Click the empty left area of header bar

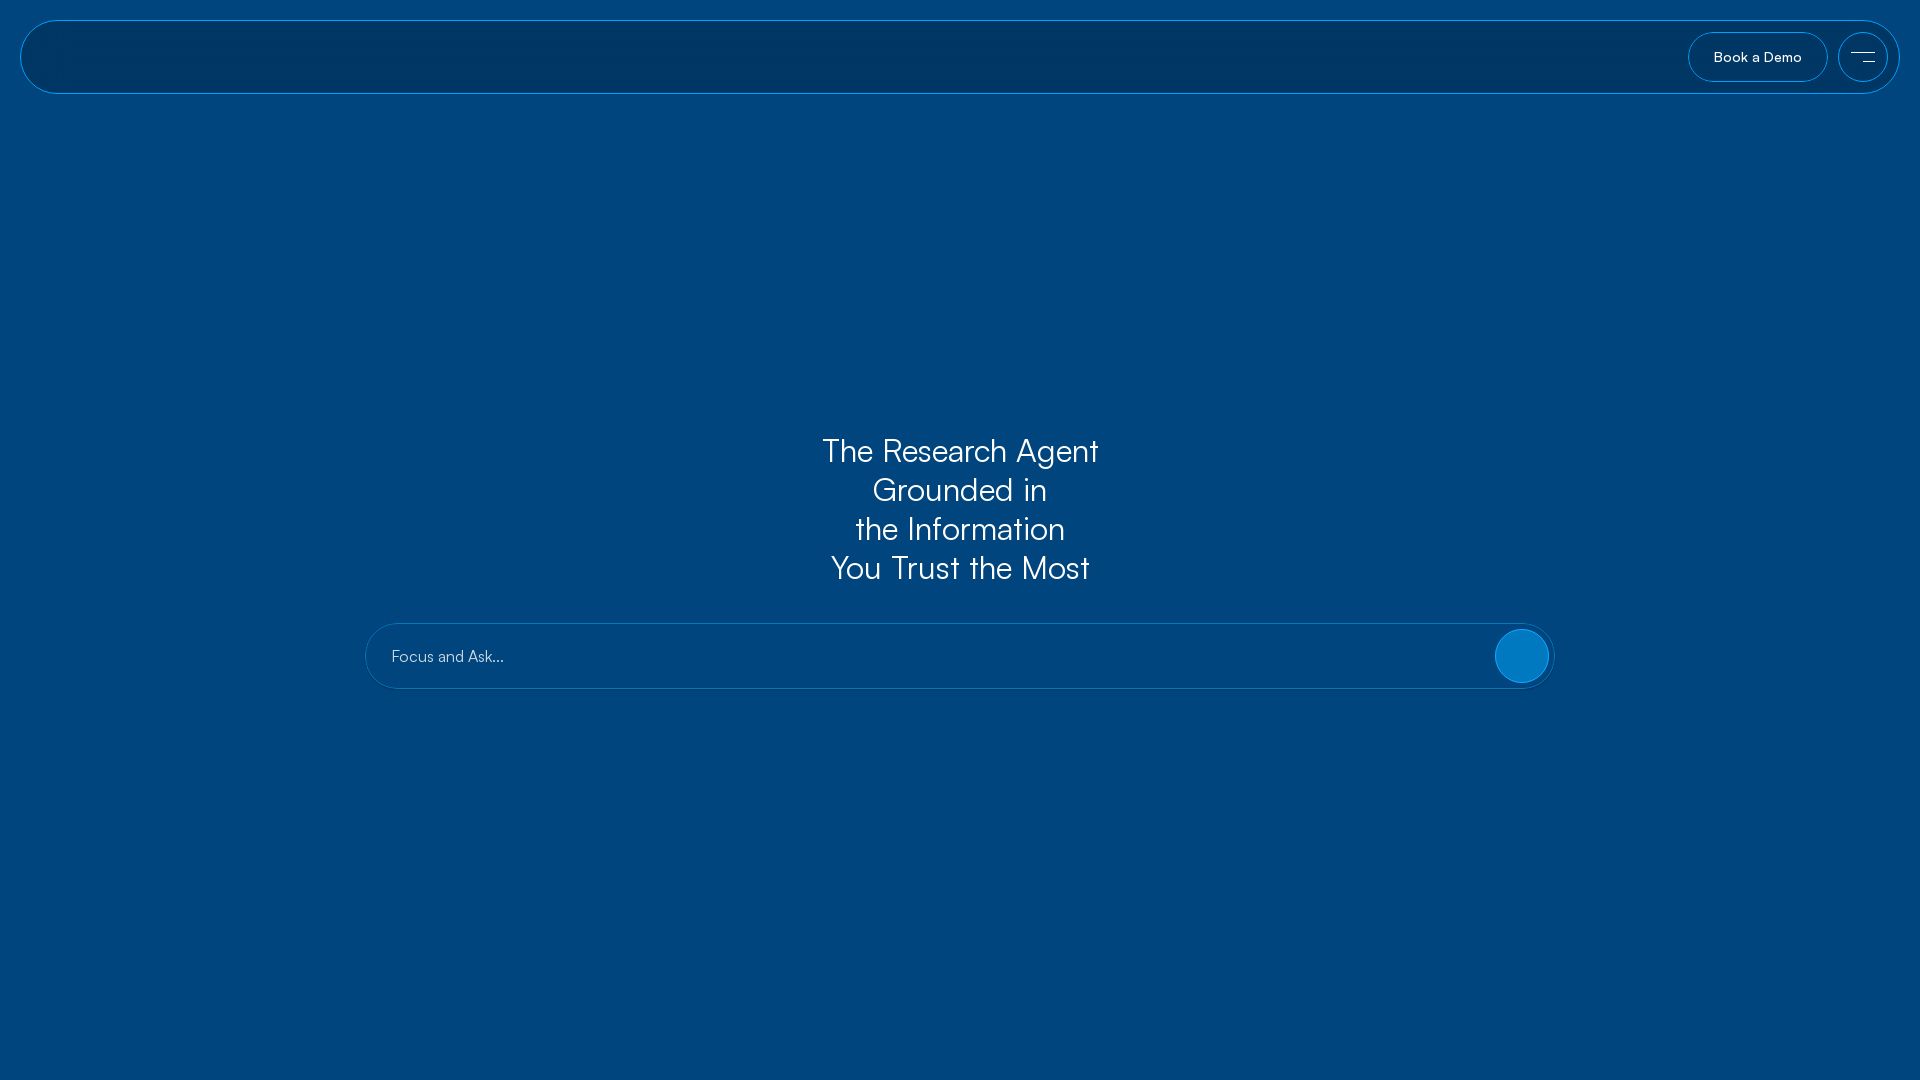400,57
